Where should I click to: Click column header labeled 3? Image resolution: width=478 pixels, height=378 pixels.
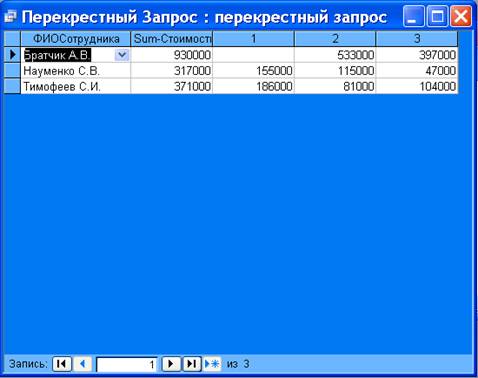[417, 39]
